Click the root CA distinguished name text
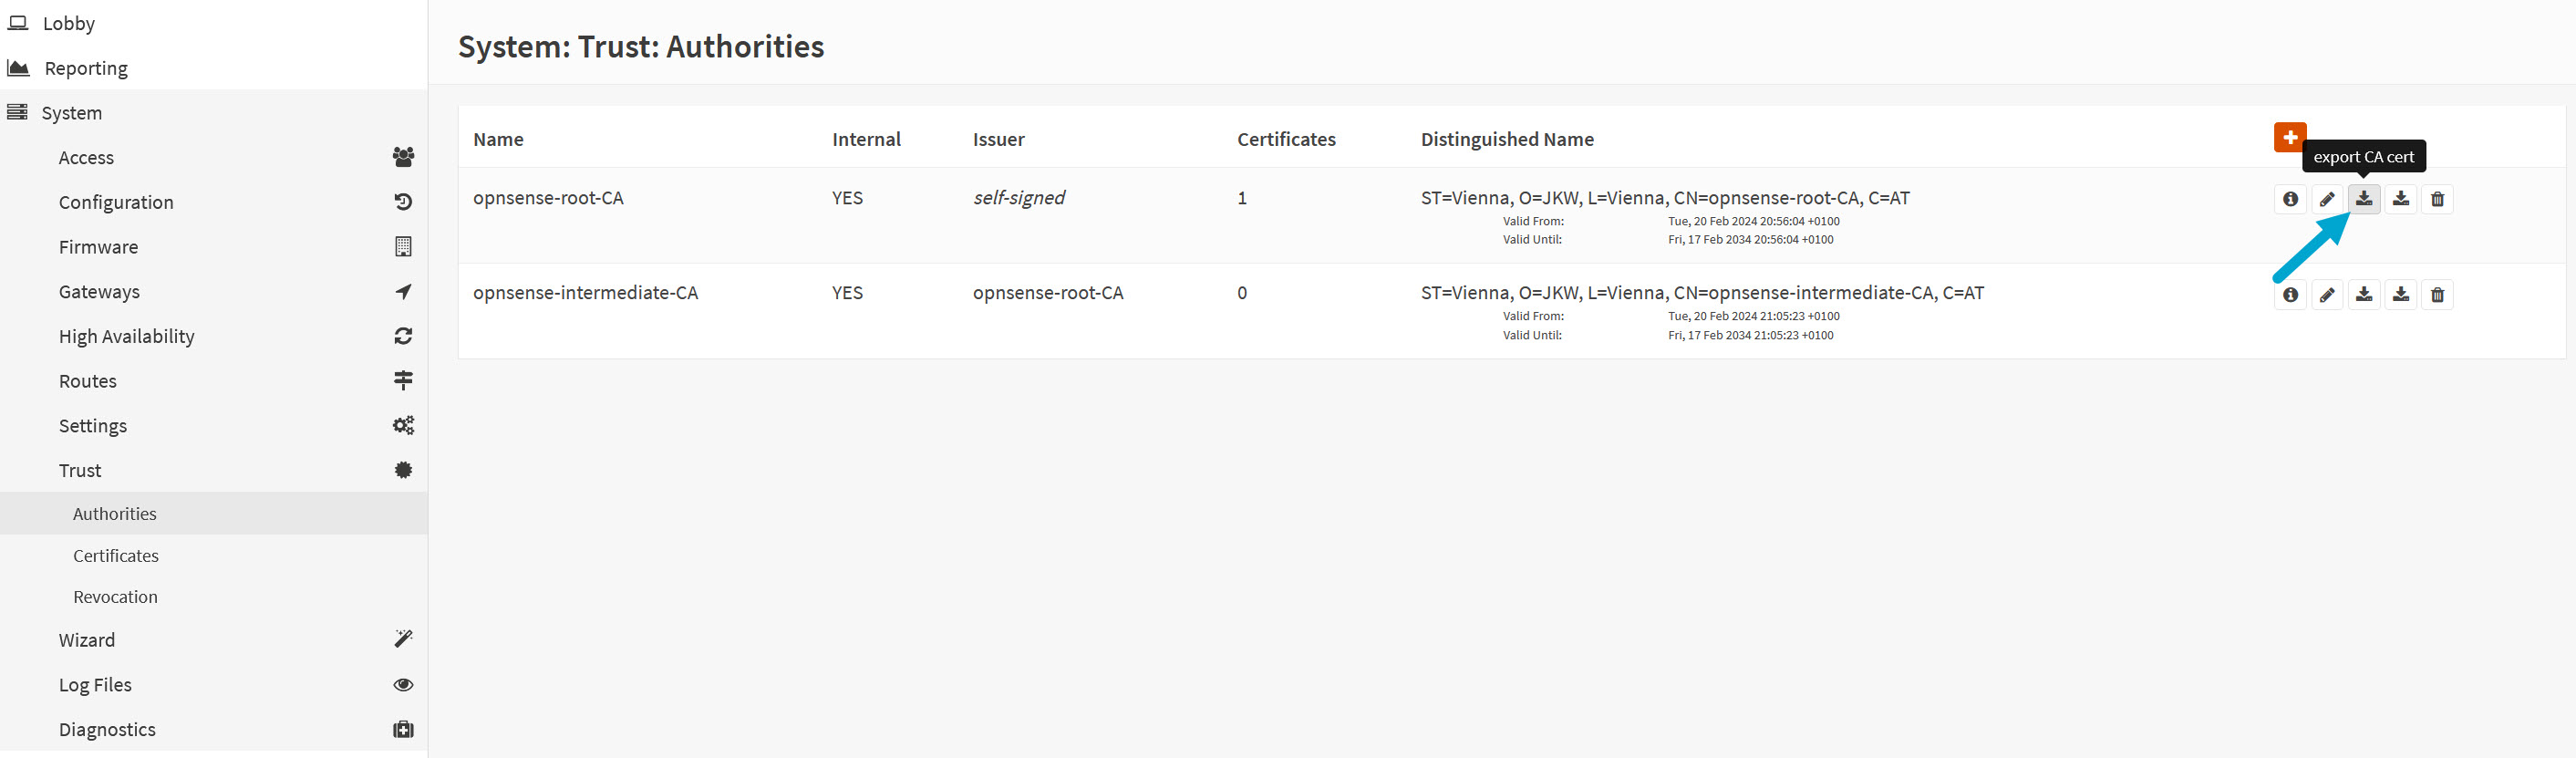Image resolution: width=2576 pixels, height=758 pixels. (1665, 198)
